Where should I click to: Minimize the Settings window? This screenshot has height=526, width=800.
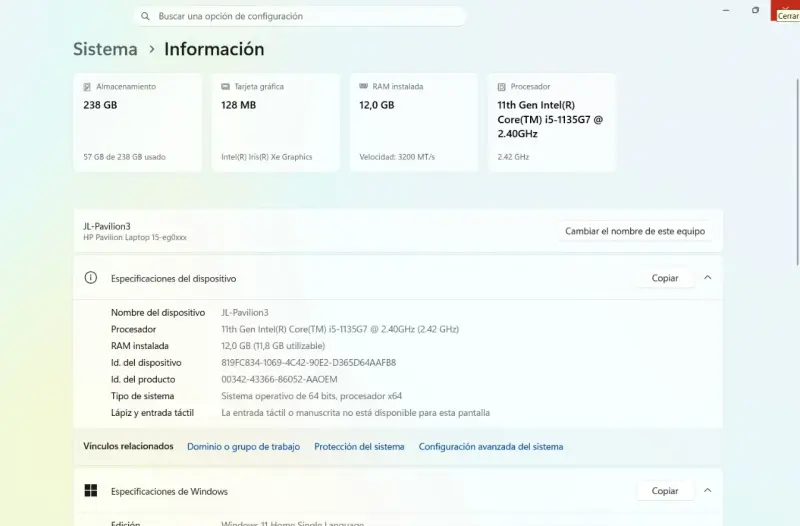[x=726, y=10]
